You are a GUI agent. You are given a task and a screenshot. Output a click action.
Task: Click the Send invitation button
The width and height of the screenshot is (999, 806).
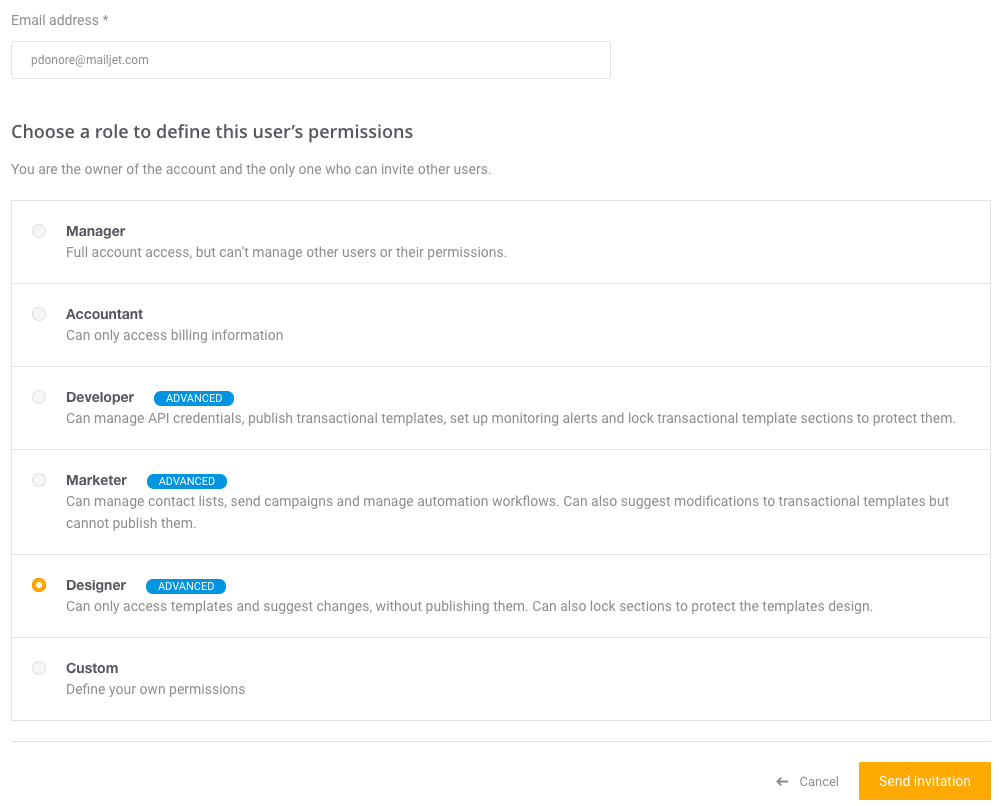[x=924, y=781]
